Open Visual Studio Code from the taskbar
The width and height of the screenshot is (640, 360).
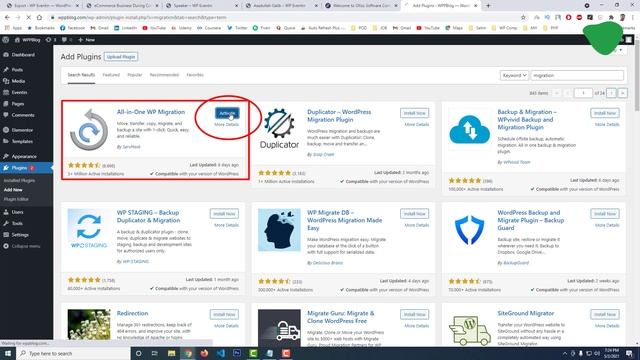click(220, 353)
